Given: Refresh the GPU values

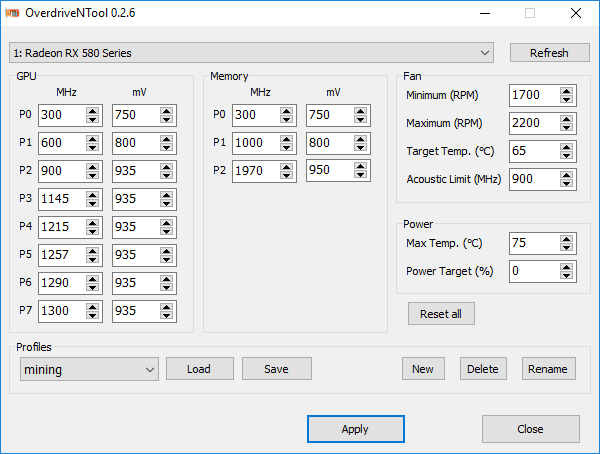Looking at the screenshot, I should click(549, 53).
